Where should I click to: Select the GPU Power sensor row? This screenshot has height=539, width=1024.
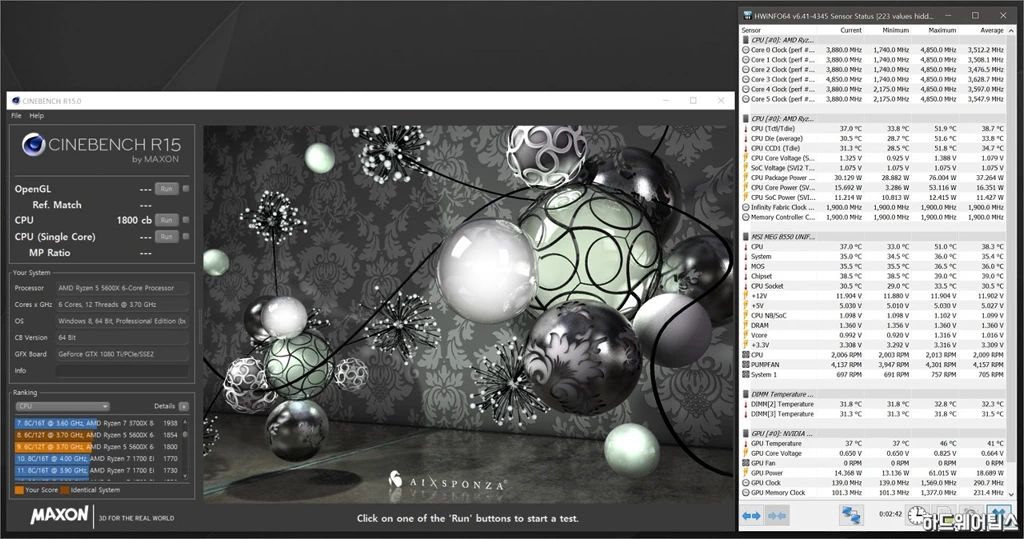pyautogui.click(x=873, y=473)
